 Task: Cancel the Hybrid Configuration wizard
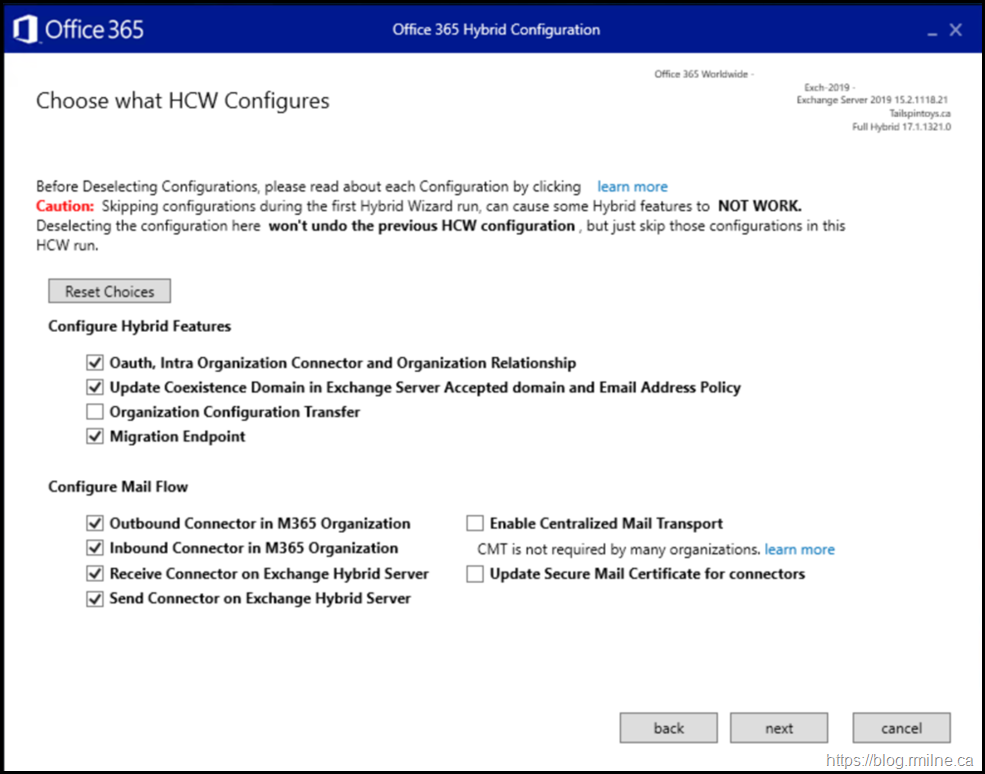(x=901, y=728)
